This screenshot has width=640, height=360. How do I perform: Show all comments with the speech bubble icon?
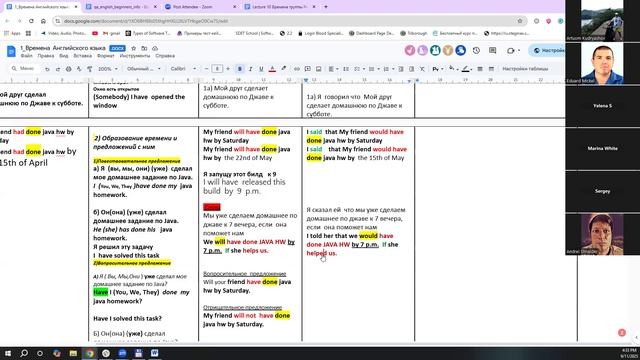(493, 50)
